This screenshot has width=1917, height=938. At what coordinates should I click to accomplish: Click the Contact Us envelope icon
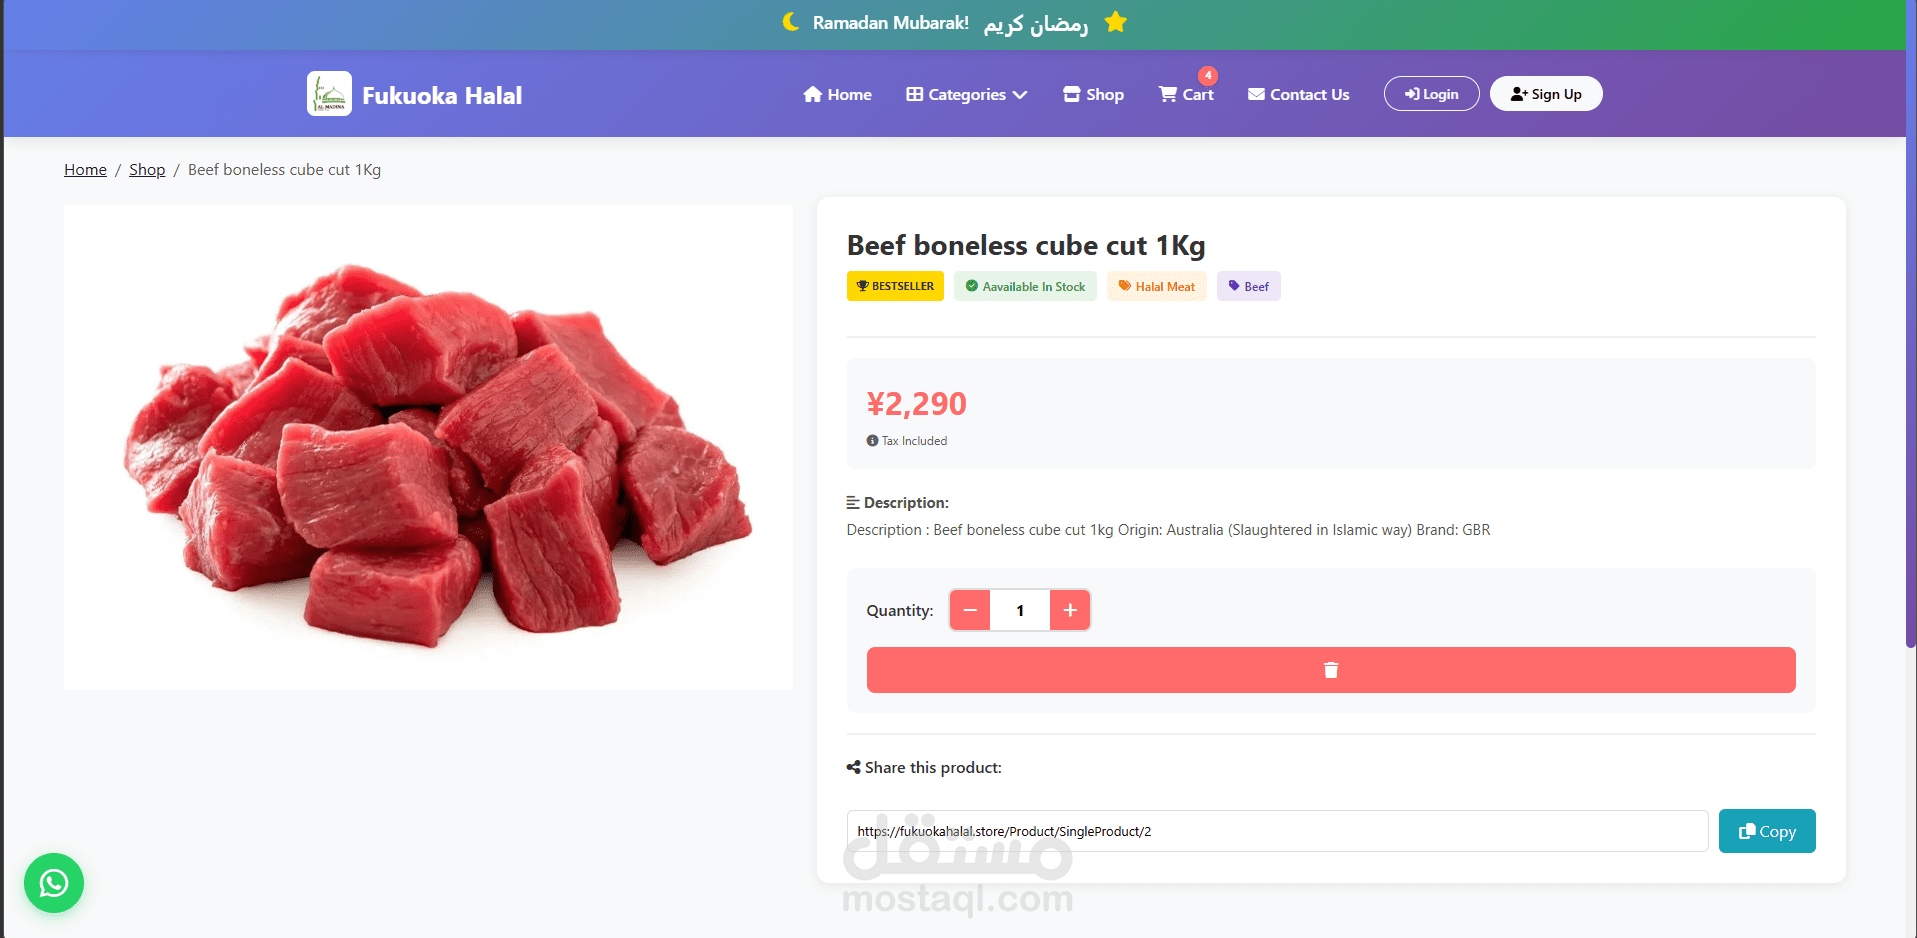point(1256,94)
